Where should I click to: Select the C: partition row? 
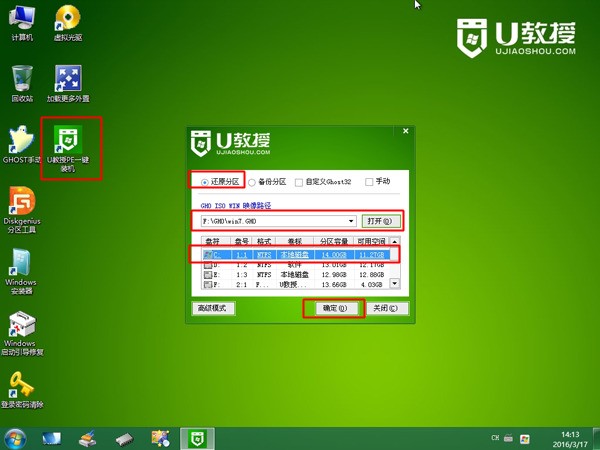[296, 255]
